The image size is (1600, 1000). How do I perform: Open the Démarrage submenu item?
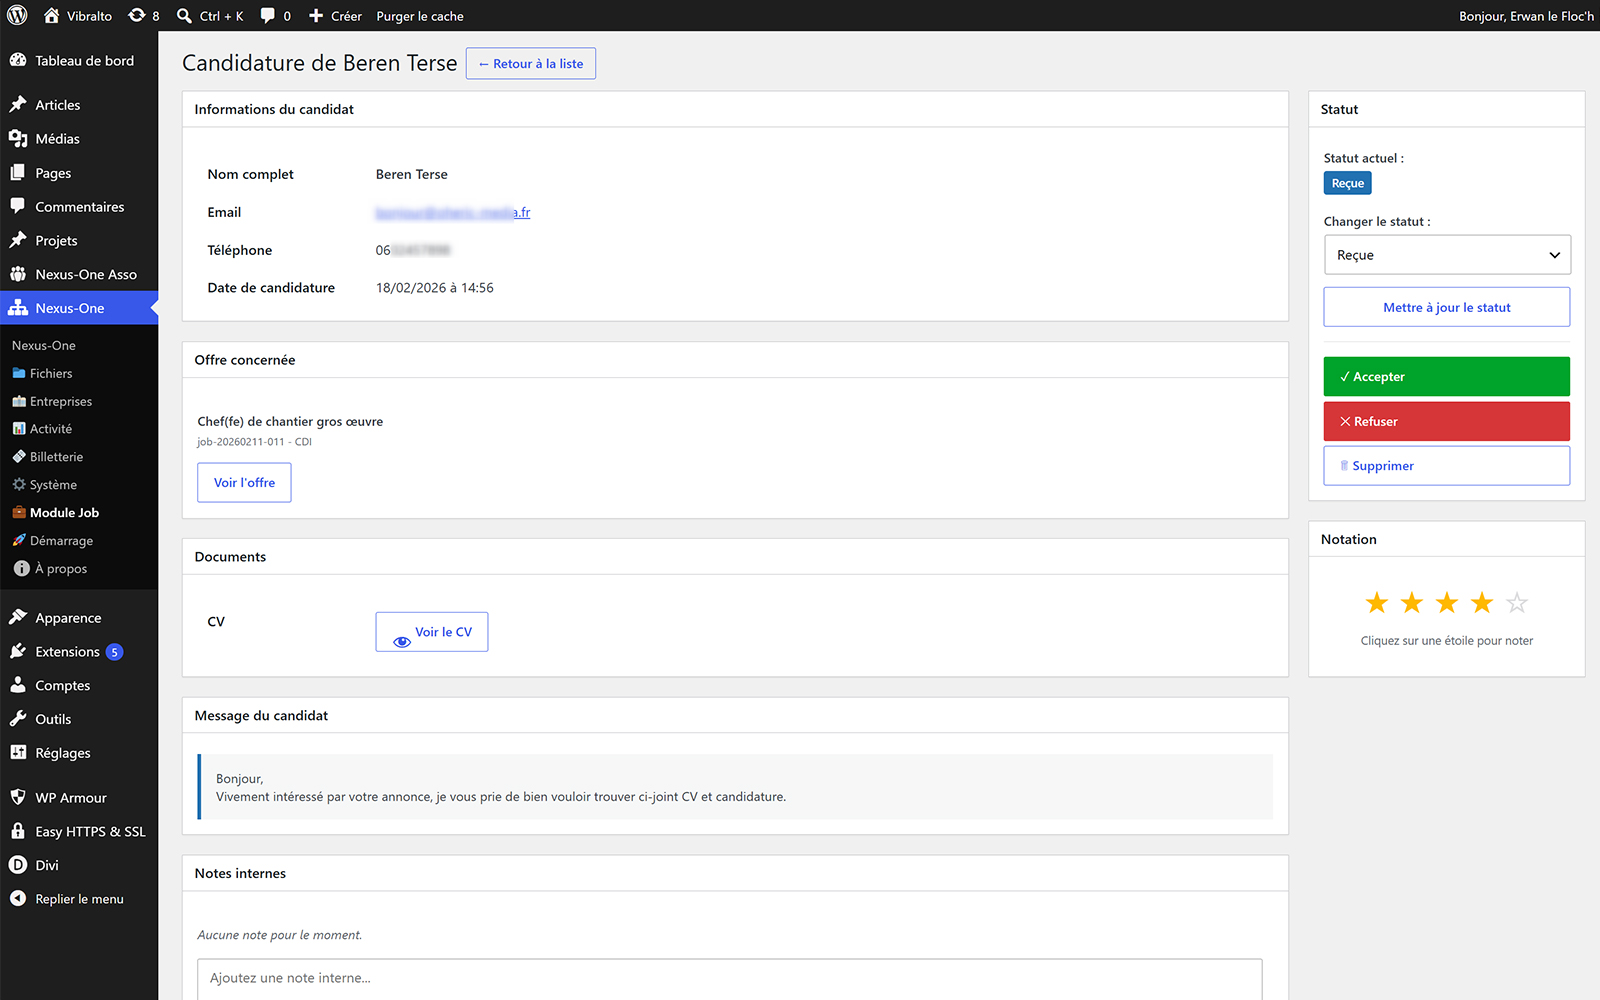61,541
